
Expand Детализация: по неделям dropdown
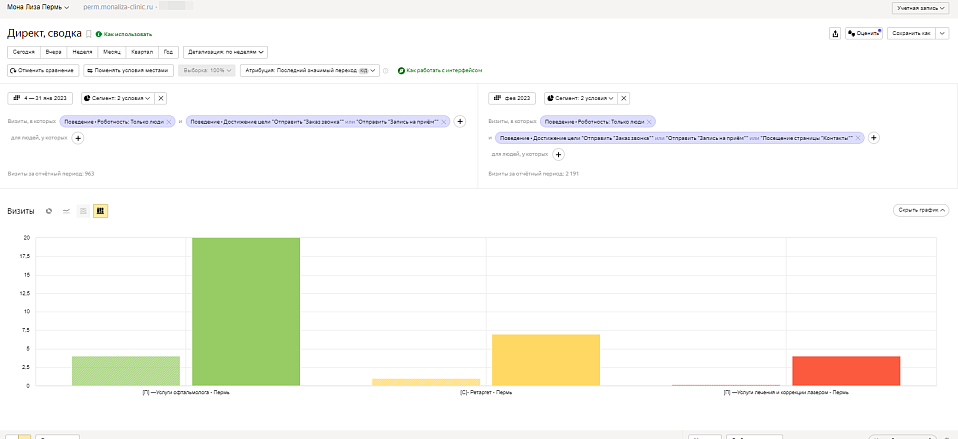coord(225,53)
